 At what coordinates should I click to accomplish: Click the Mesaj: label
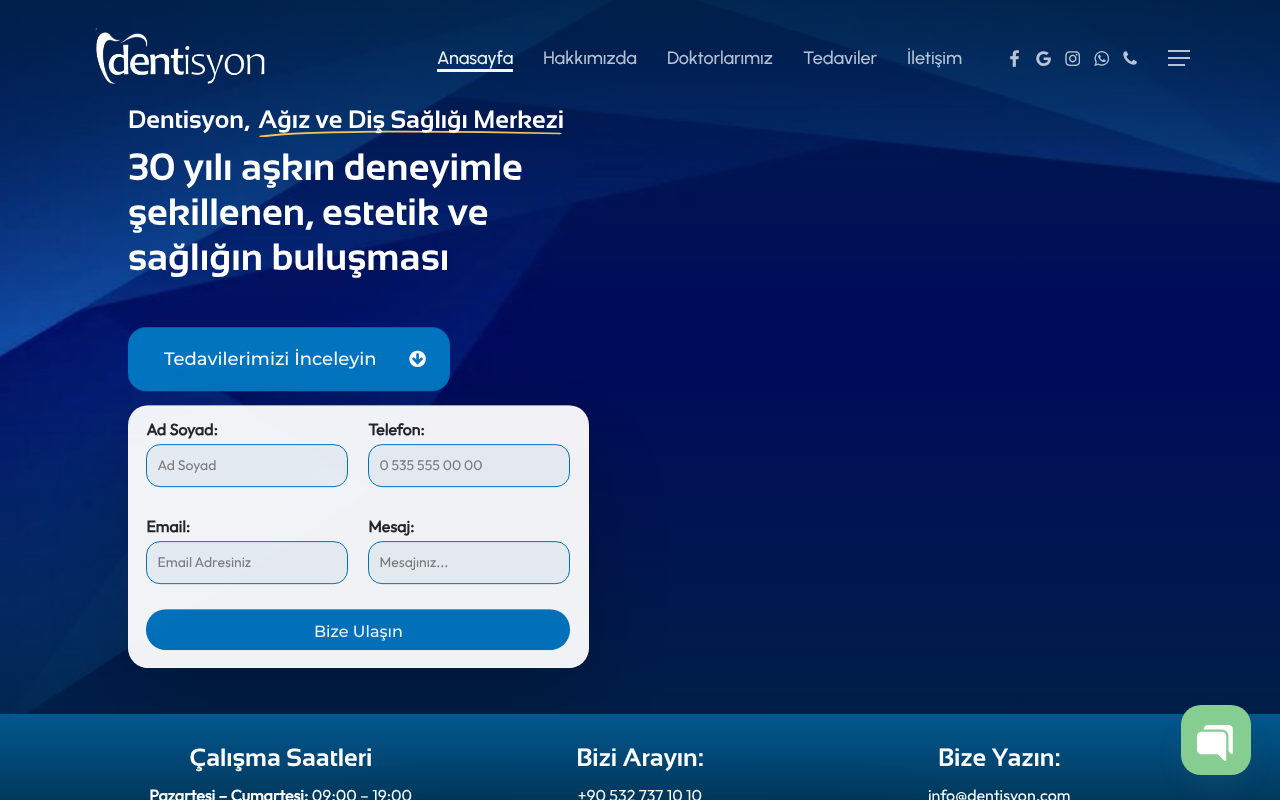point(391,527)
